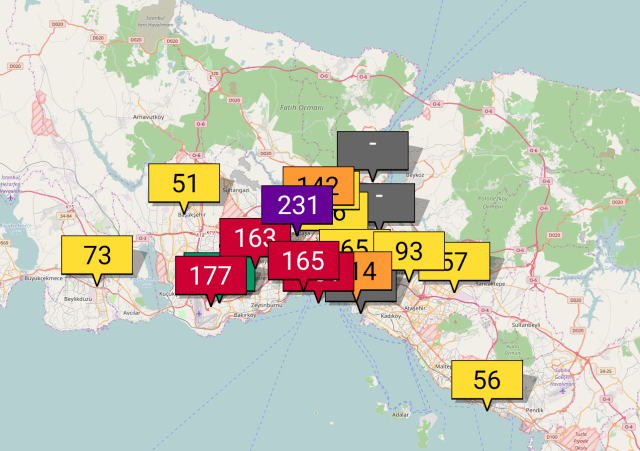This screenshot has height=451, width=640.
Task: Click the green marker behind red 177
Action: (x=248, y=274)
